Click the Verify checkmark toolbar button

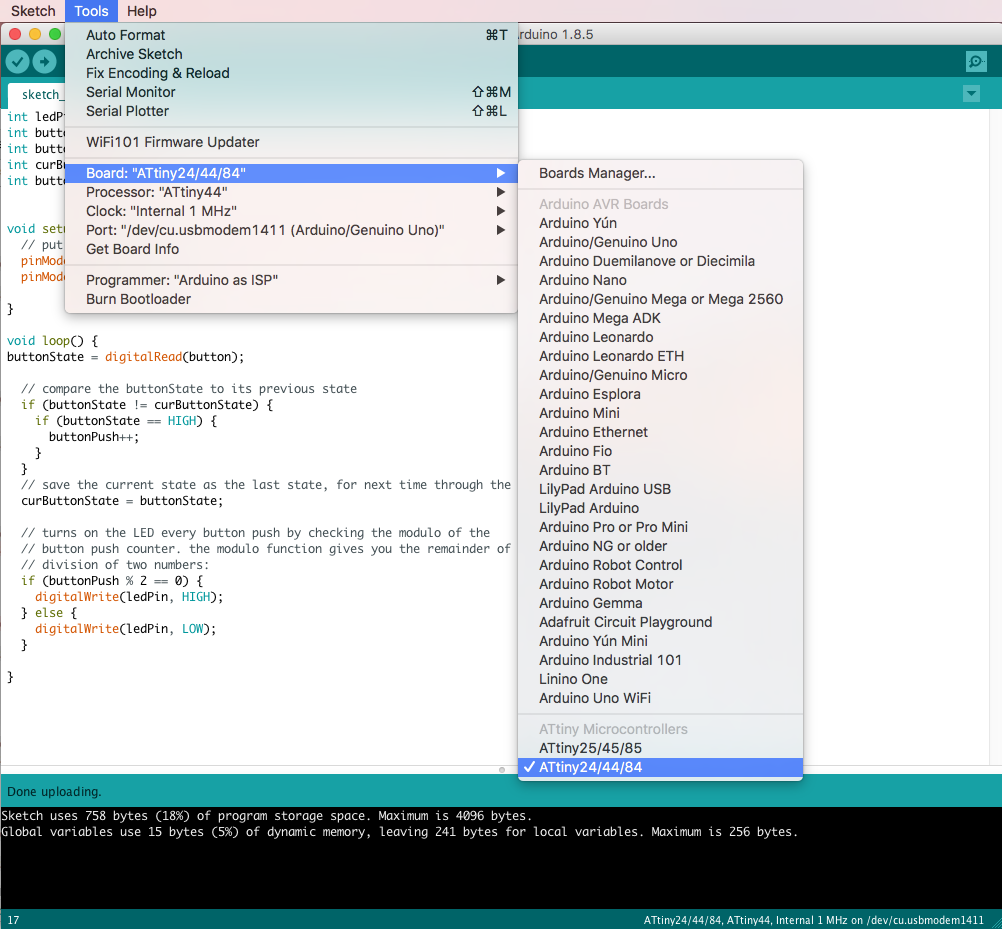[18, 62]
